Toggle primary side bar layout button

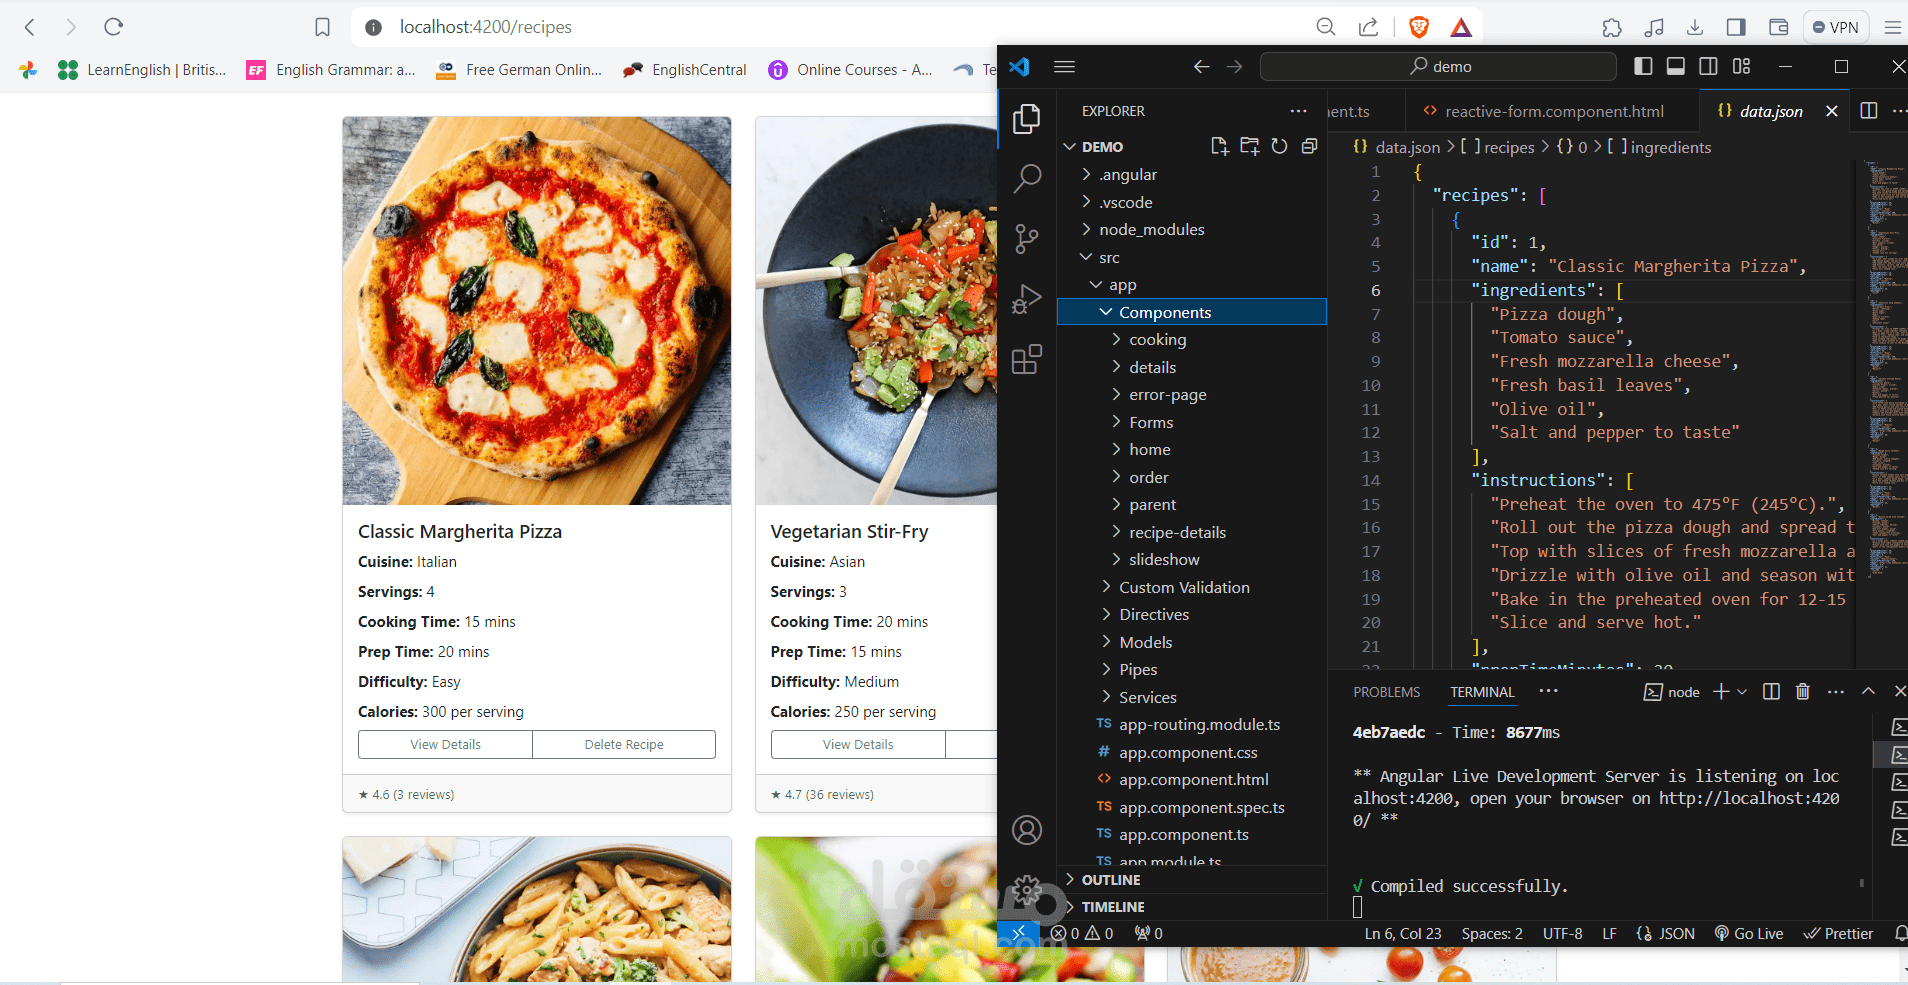tap(1643, 66)
